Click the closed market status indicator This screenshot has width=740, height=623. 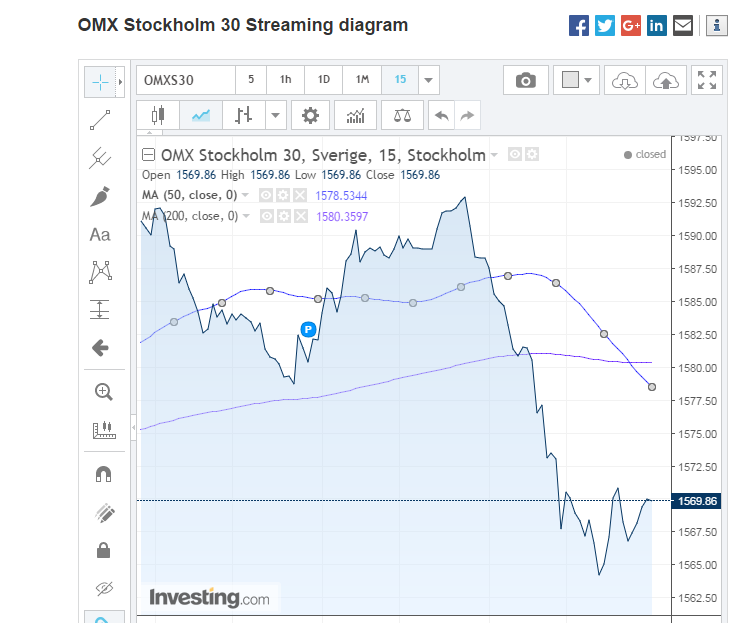pos(645,154)
